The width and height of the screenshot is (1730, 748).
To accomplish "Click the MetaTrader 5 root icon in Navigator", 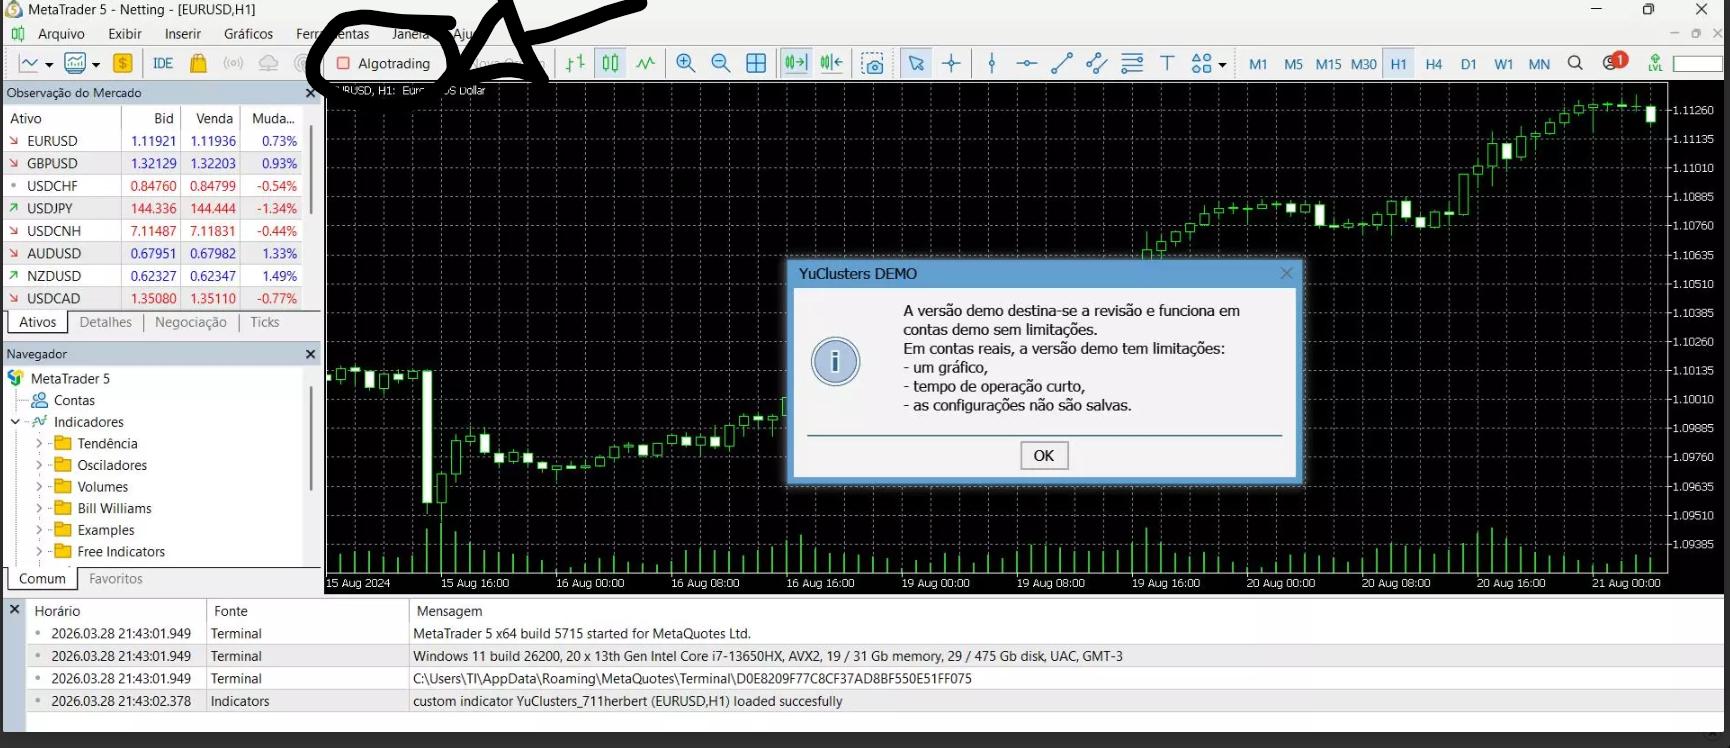I will pyautogui.click(x=16, y=378).
